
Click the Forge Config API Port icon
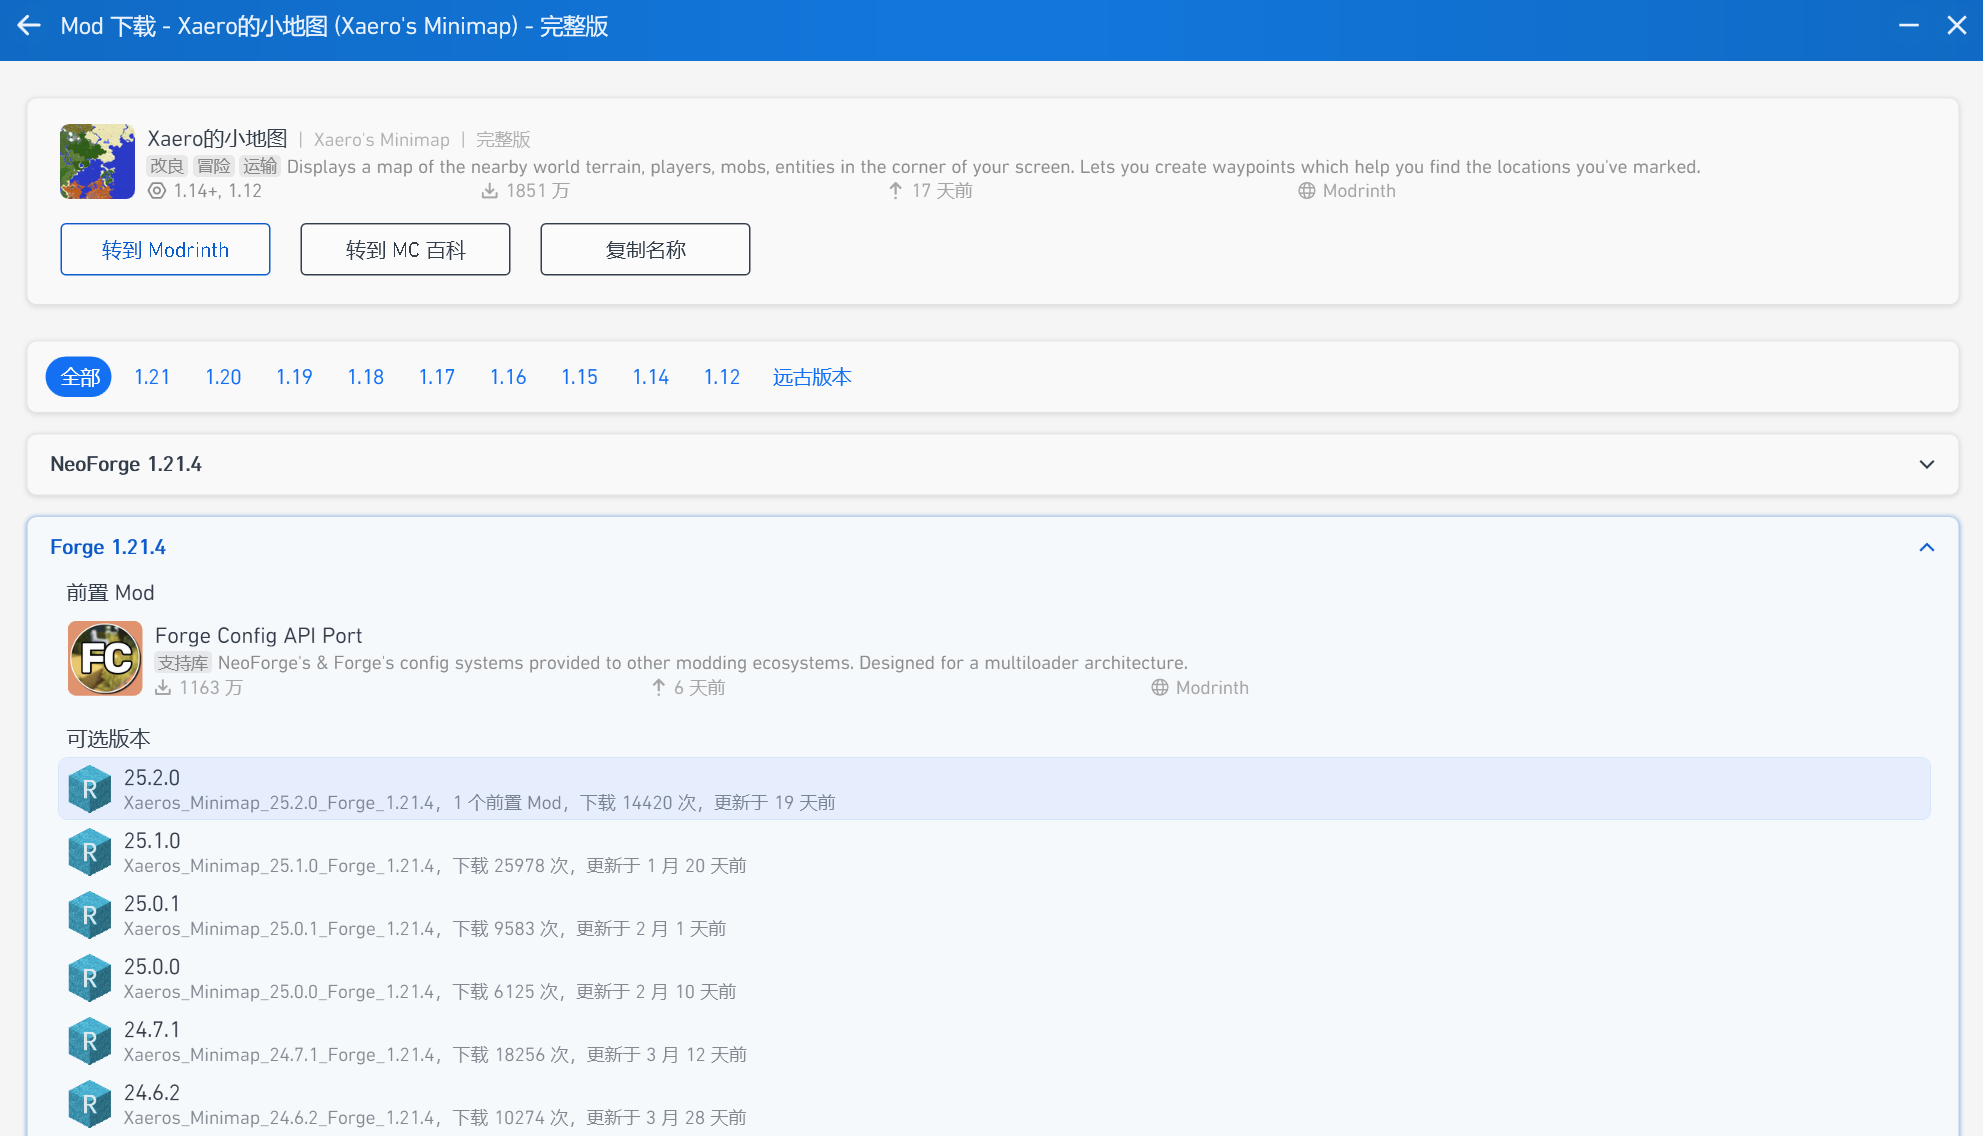[105, 658]
